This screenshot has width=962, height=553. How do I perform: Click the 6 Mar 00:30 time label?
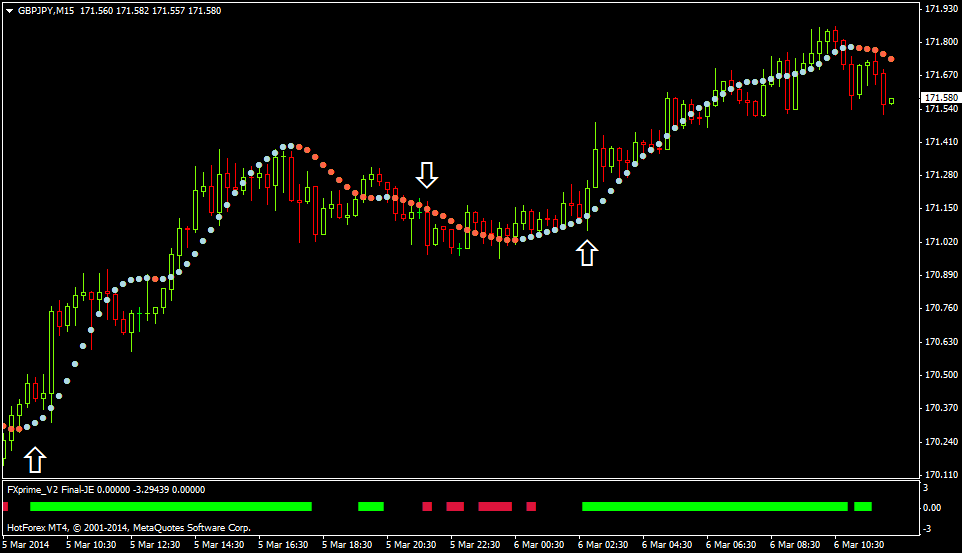pos(539,545)
